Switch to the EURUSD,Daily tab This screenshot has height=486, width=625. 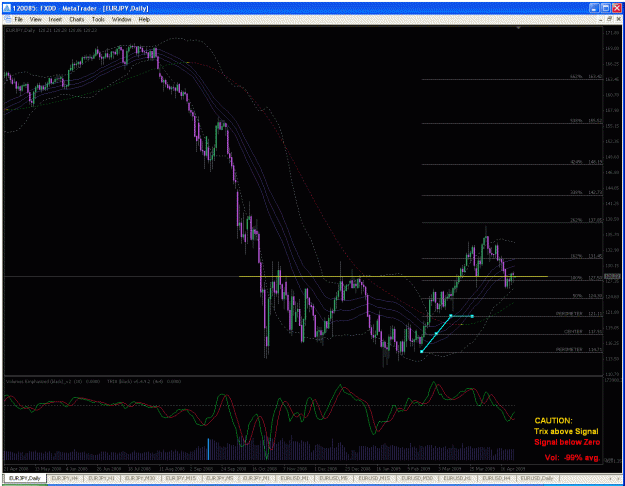[x=537, y=478]
